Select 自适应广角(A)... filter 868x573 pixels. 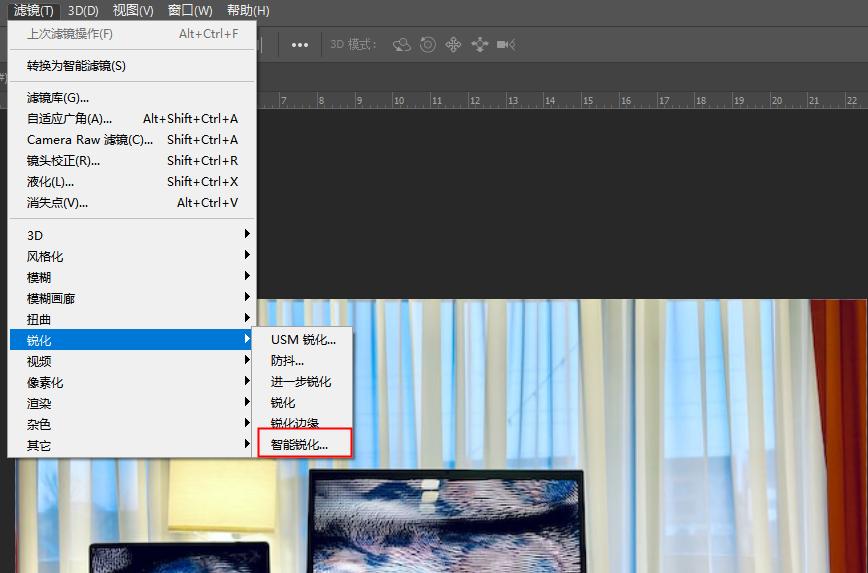click(x=132, y=118)
